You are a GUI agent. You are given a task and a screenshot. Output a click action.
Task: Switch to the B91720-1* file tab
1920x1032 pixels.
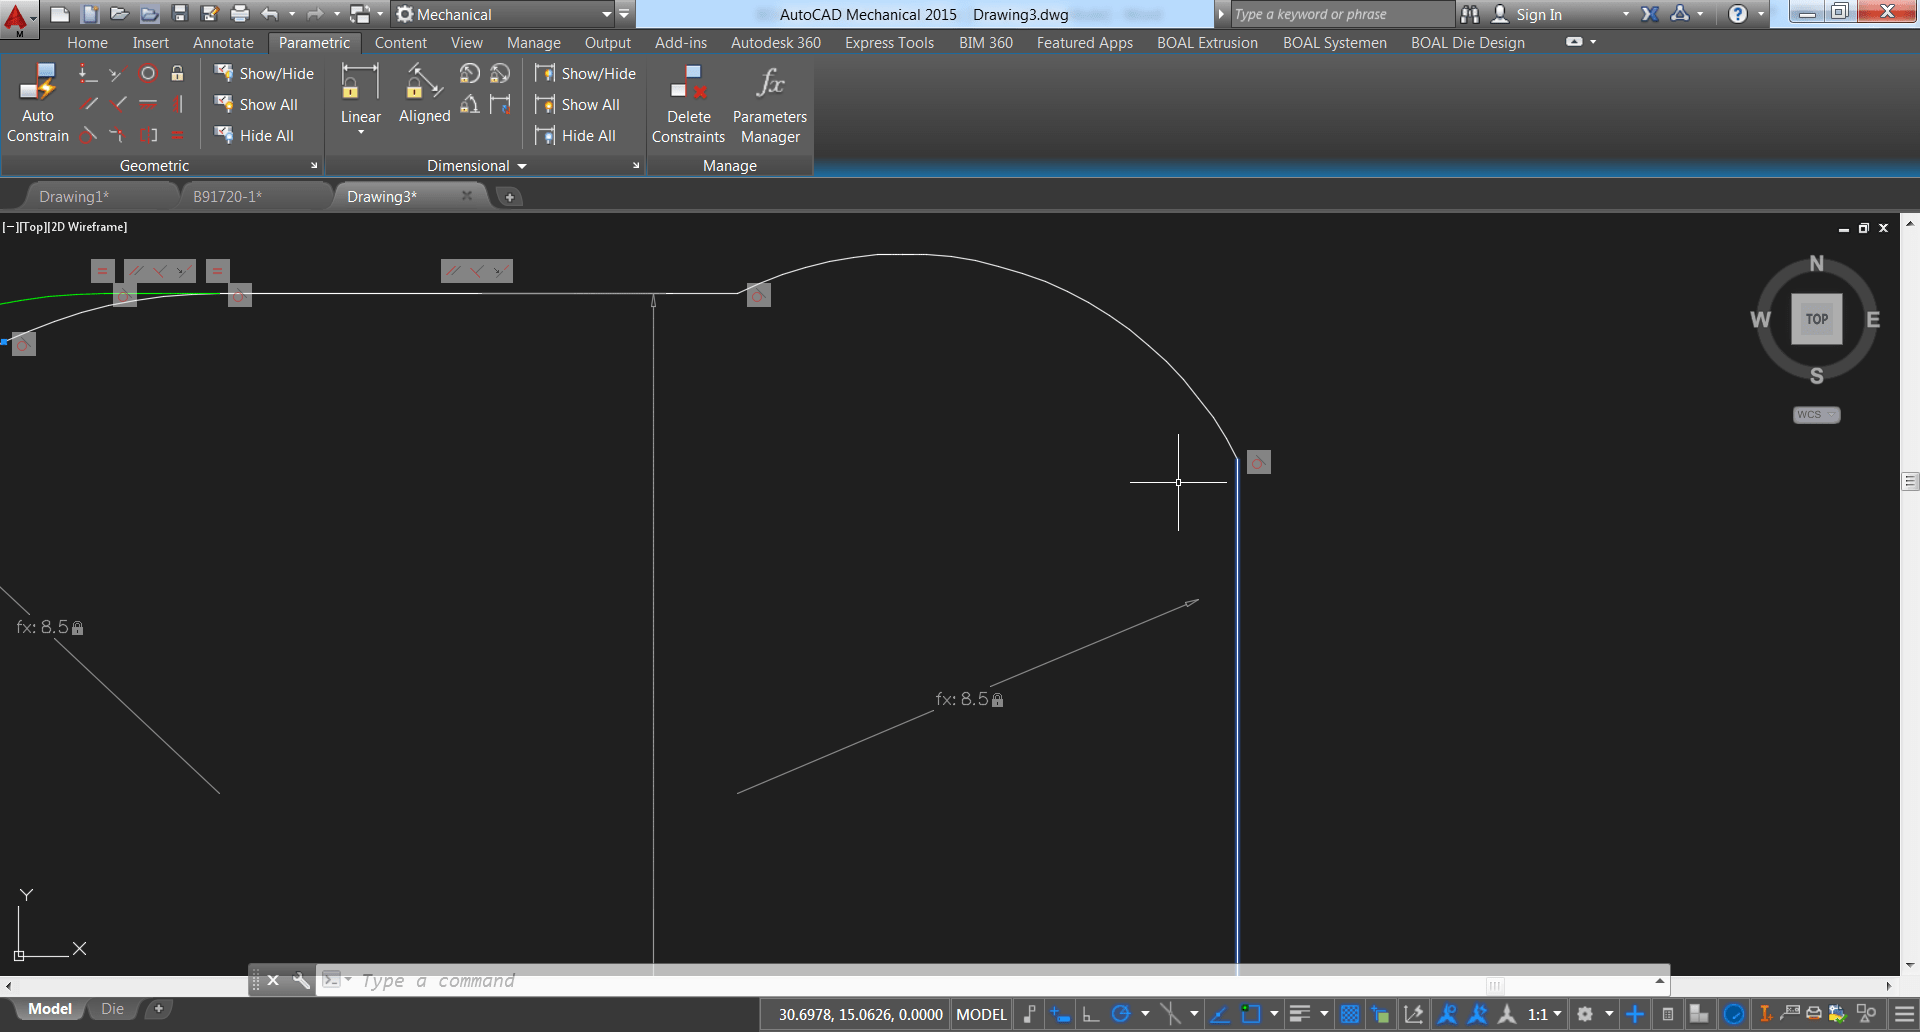[227, 196]
